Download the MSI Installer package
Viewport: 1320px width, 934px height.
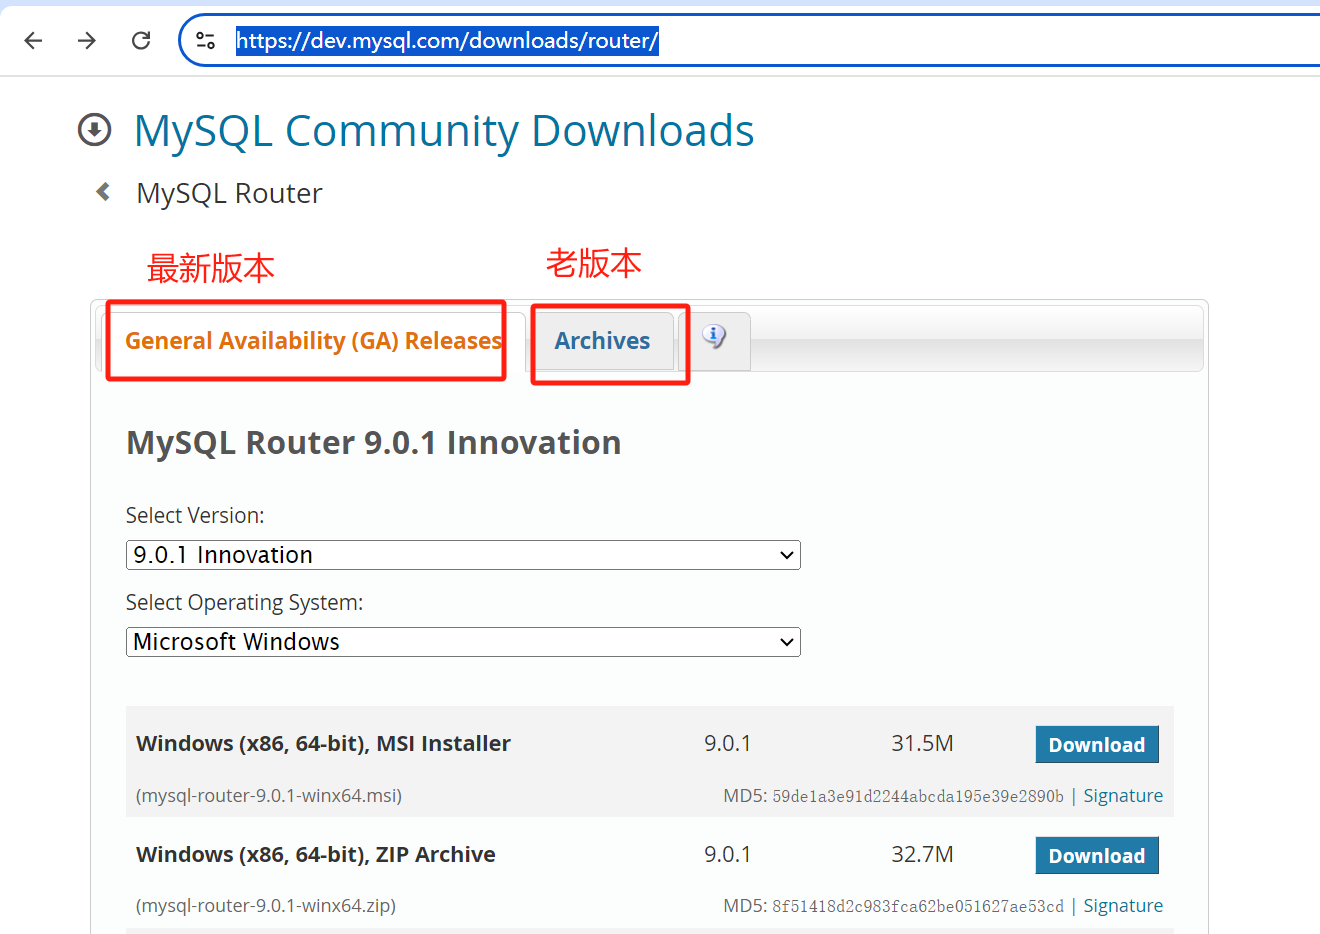pyautogui.click(x=1097, y=745)
